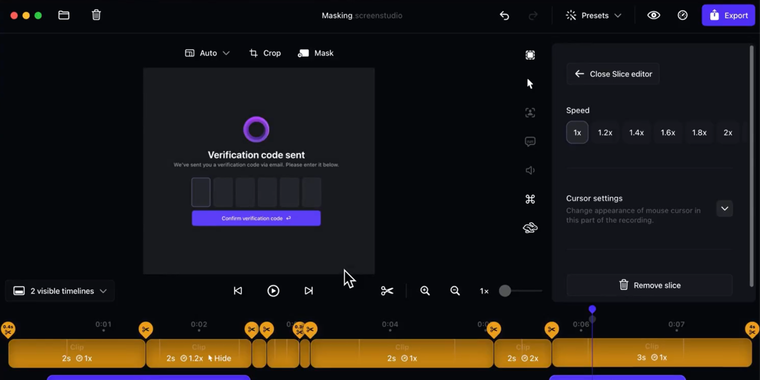The height and width of the screenshot is (380, 760).
Task: Select 1x speed
Action: coord(577,132)
